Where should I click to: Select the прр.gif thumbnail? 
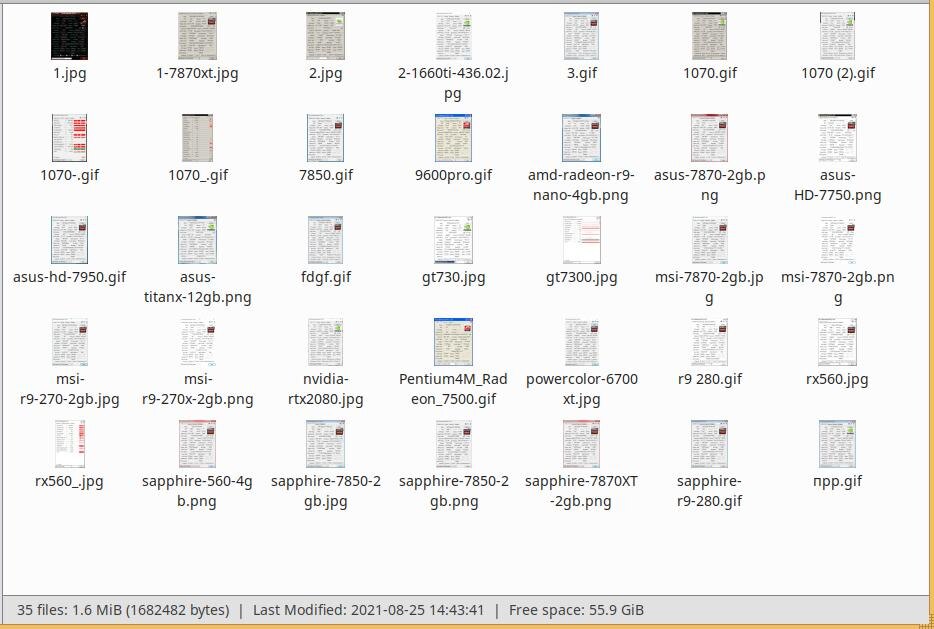click(838, 443)
